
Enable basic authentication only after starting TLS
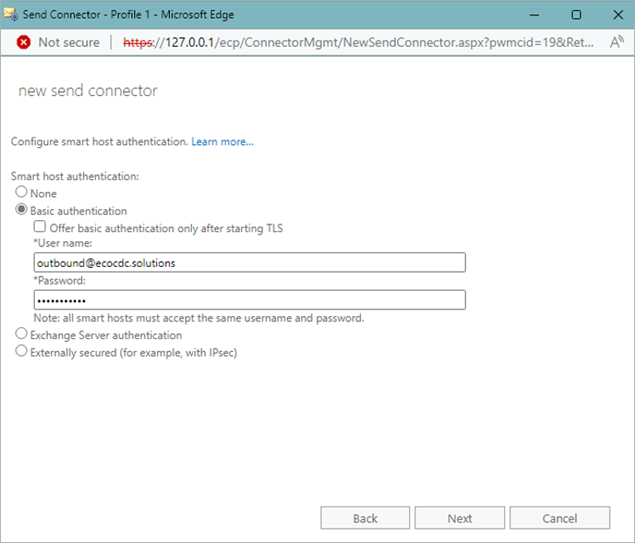pyautogui.click(x=40, y=227)
